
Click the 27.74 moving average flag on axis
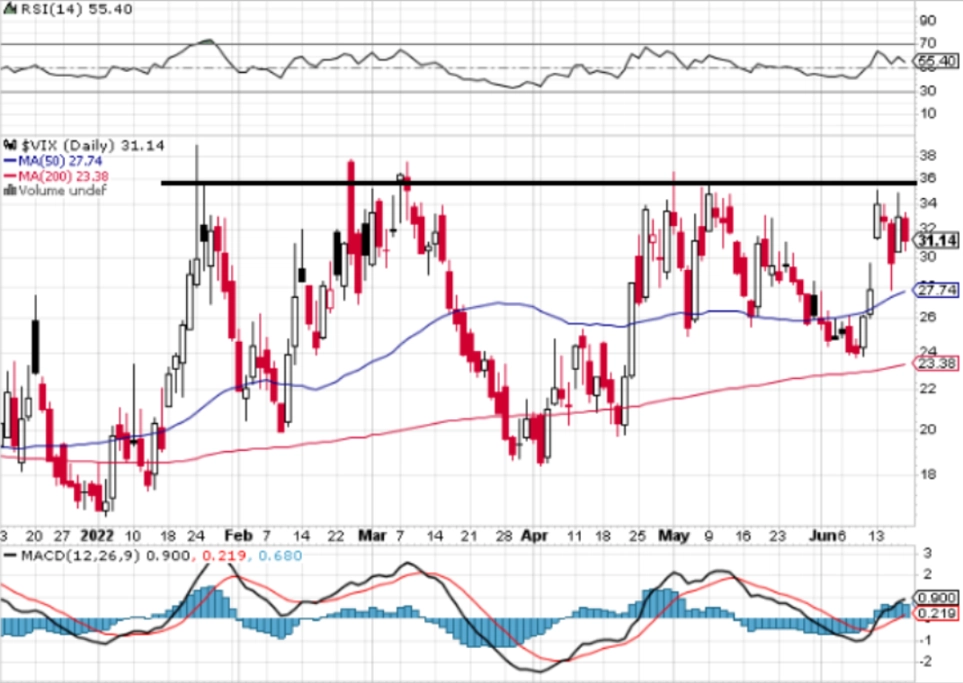pyautogui.click(x=937, y=290)
